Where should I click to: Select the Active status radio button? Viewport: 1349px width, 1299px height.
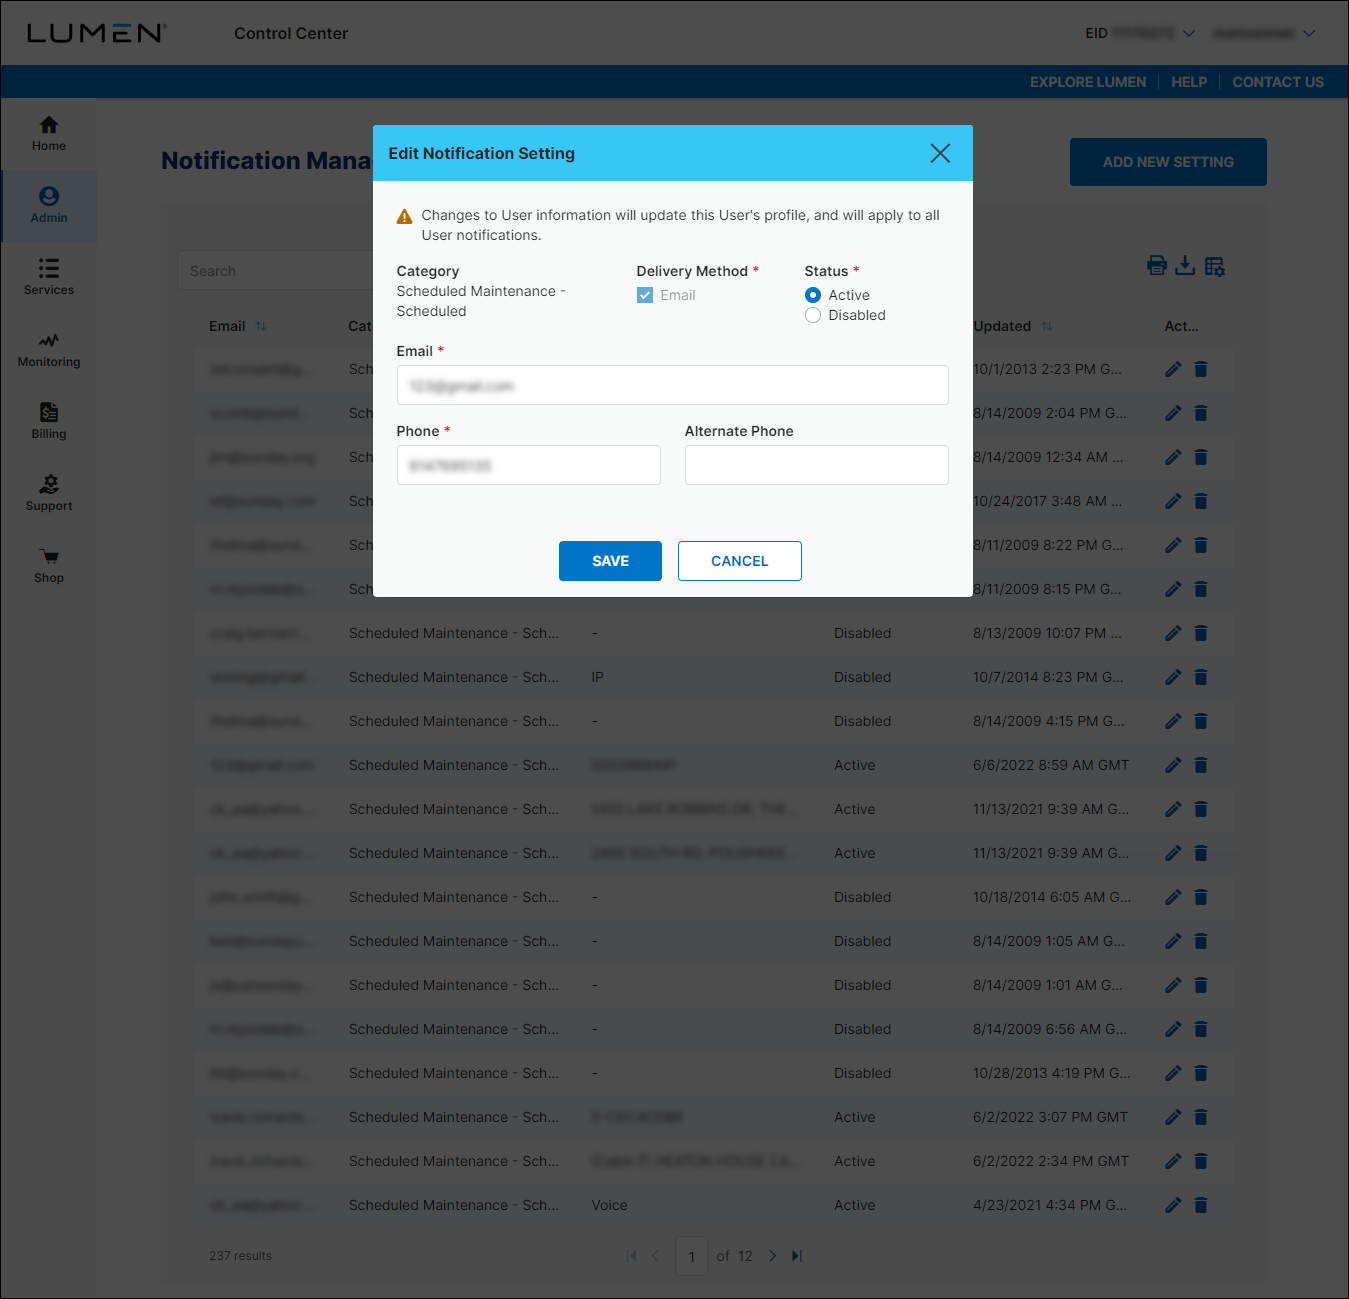coord(813,295)
